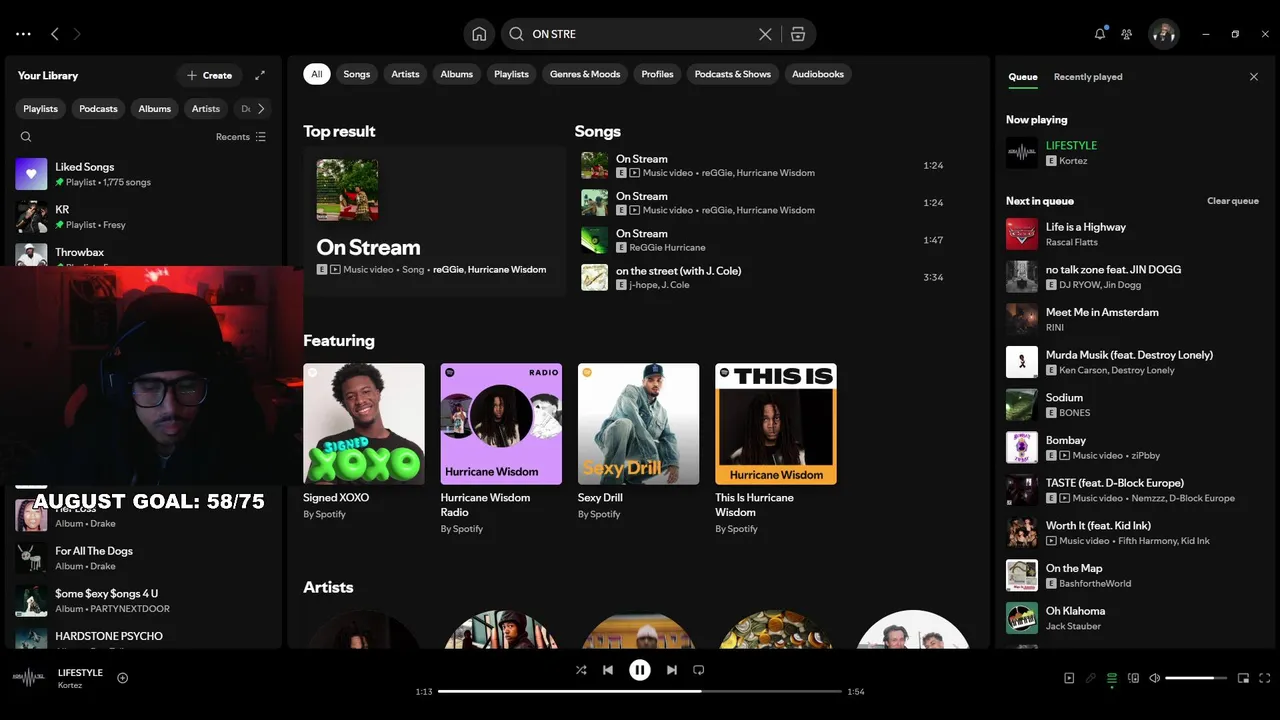The width and height of the screenshot is (1280, 720).
Task: Skip to previous track
Action: pos(608,670)
